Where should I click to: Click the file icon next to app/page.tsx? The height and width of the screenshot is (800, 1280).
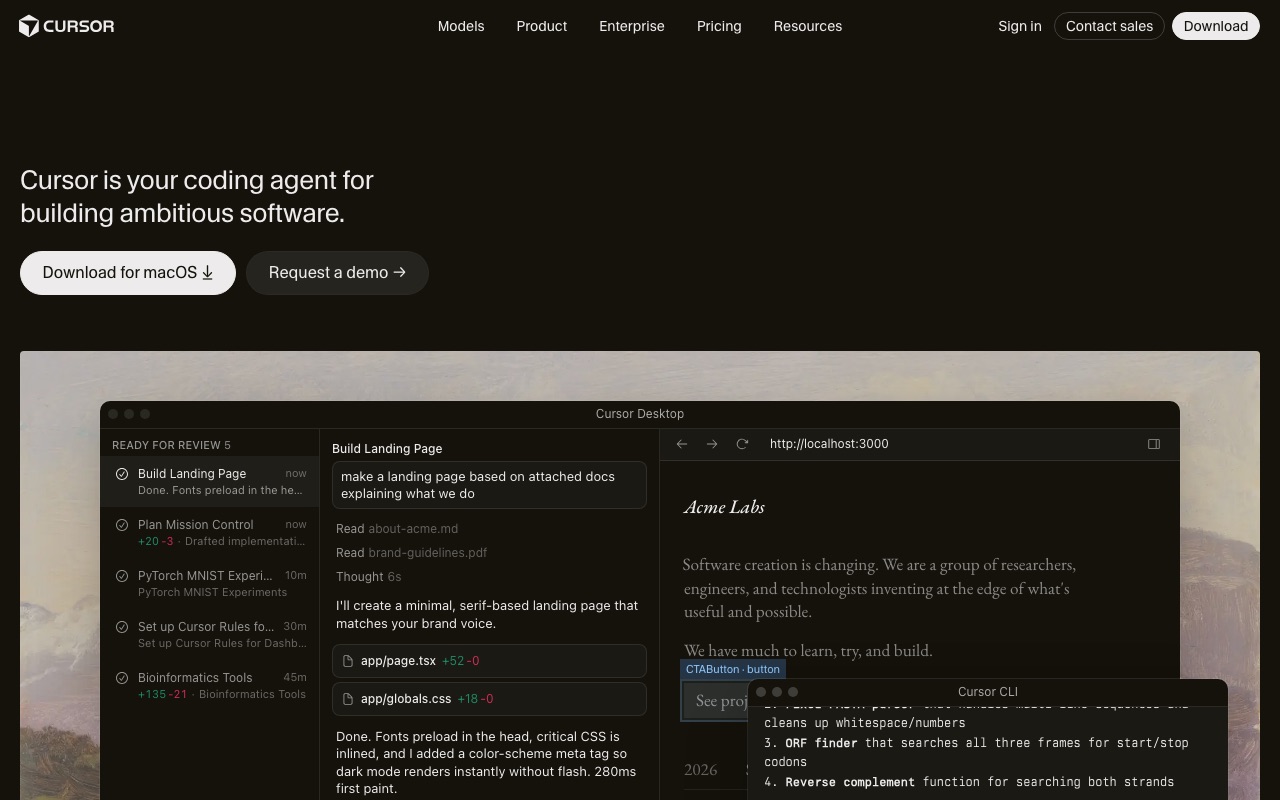click(348, 661)
